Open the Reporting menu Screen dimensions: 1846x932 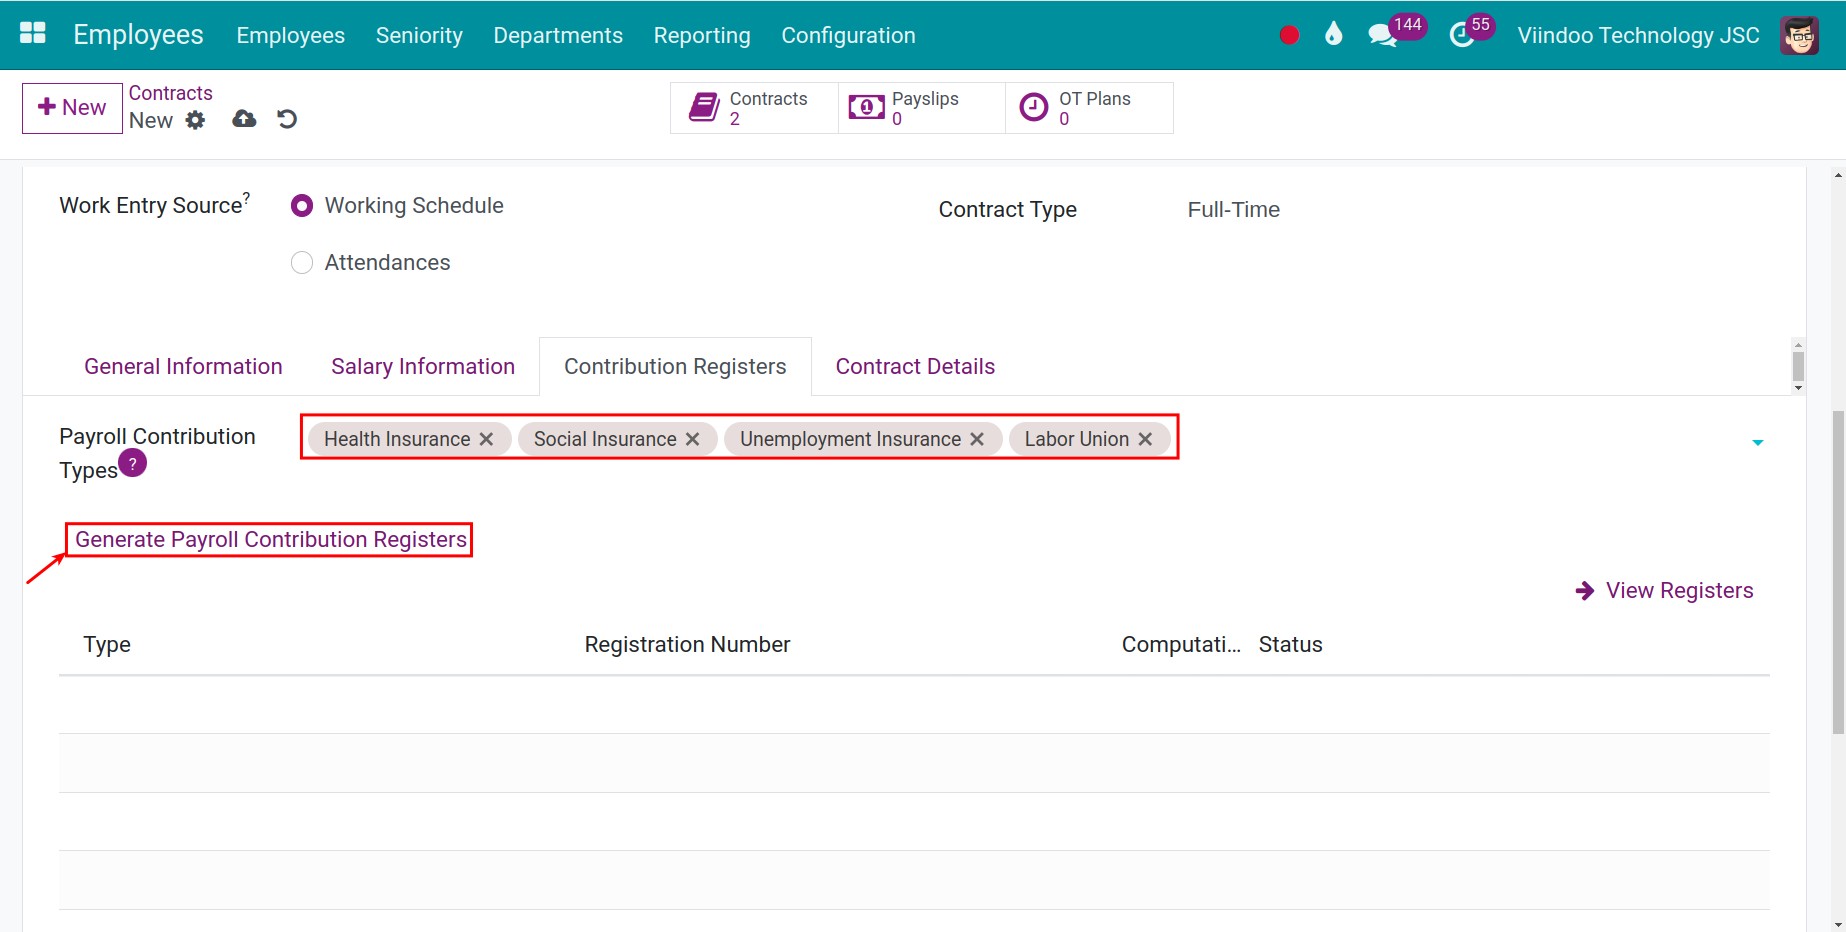702,35
